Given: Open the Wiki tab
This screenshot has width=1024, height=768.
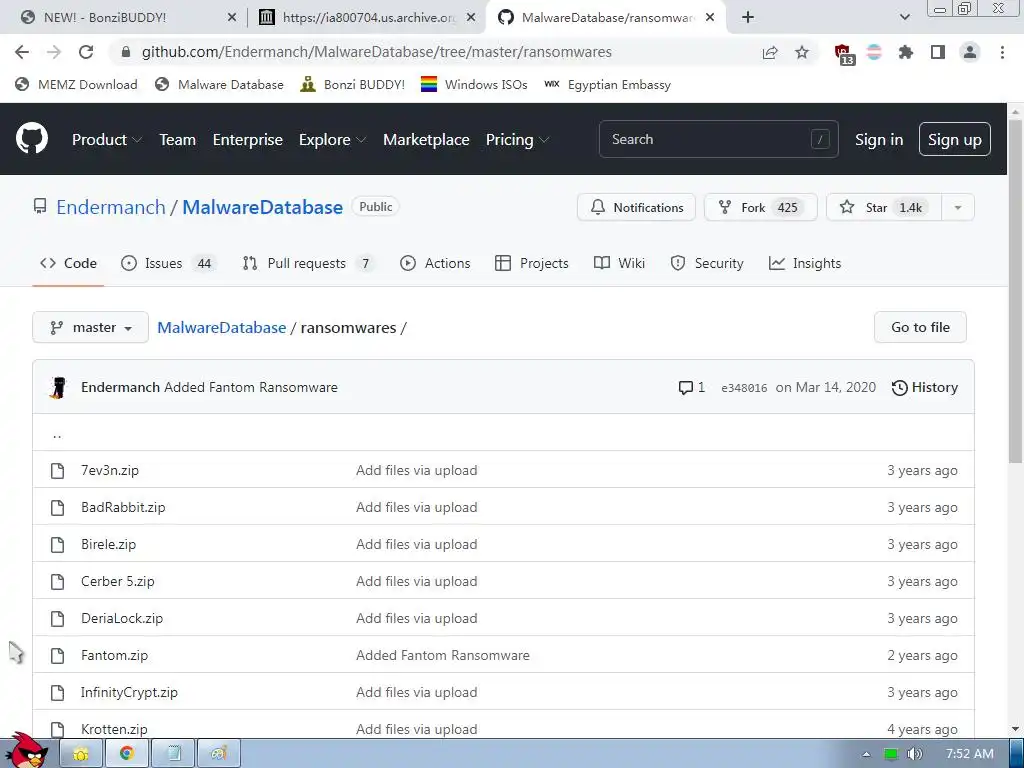Looking at the screenshot, I should click(x=619, y=263).
